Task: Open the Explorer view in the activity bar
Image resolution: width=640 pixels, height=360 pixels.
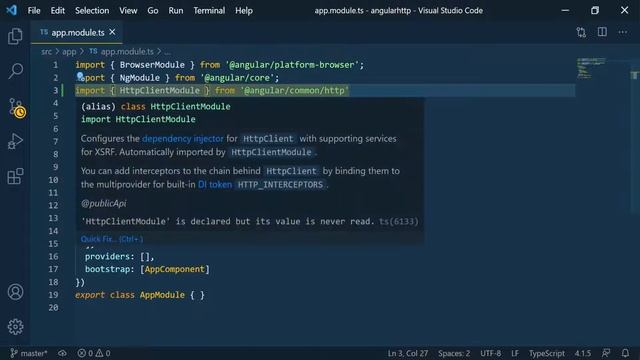Action: (x=15, y=36)
